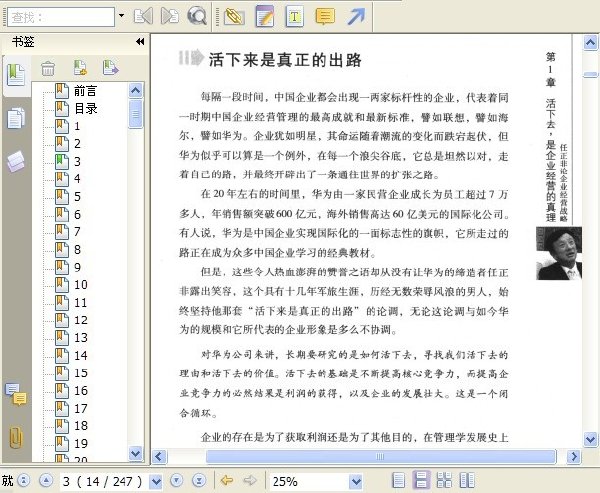Click bookmark list scroll up arrow

tap(136, 91)
